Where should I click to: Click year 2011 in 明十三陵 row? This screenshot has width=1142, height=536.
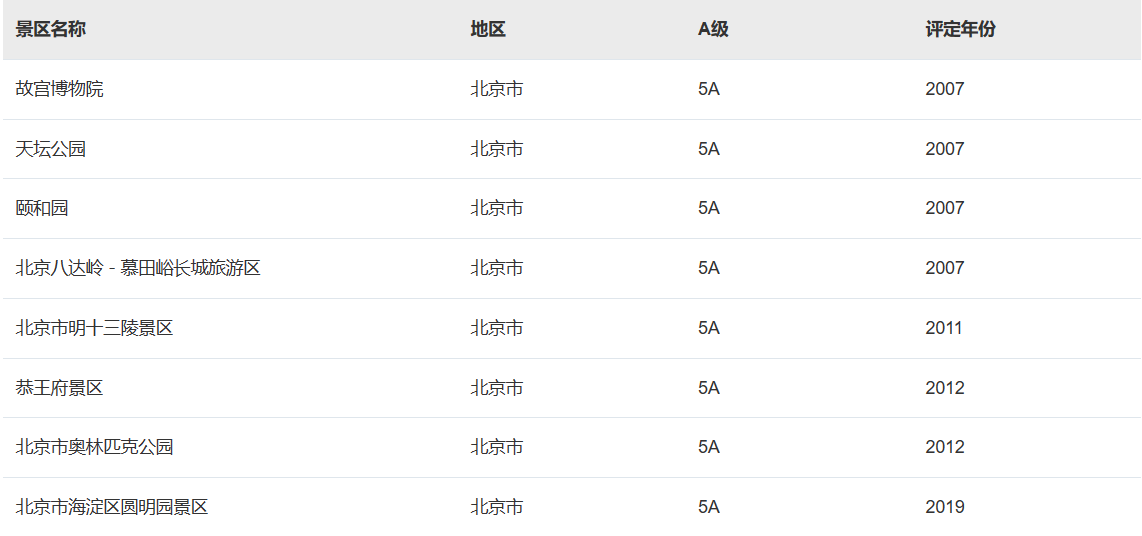pos(944,328)
